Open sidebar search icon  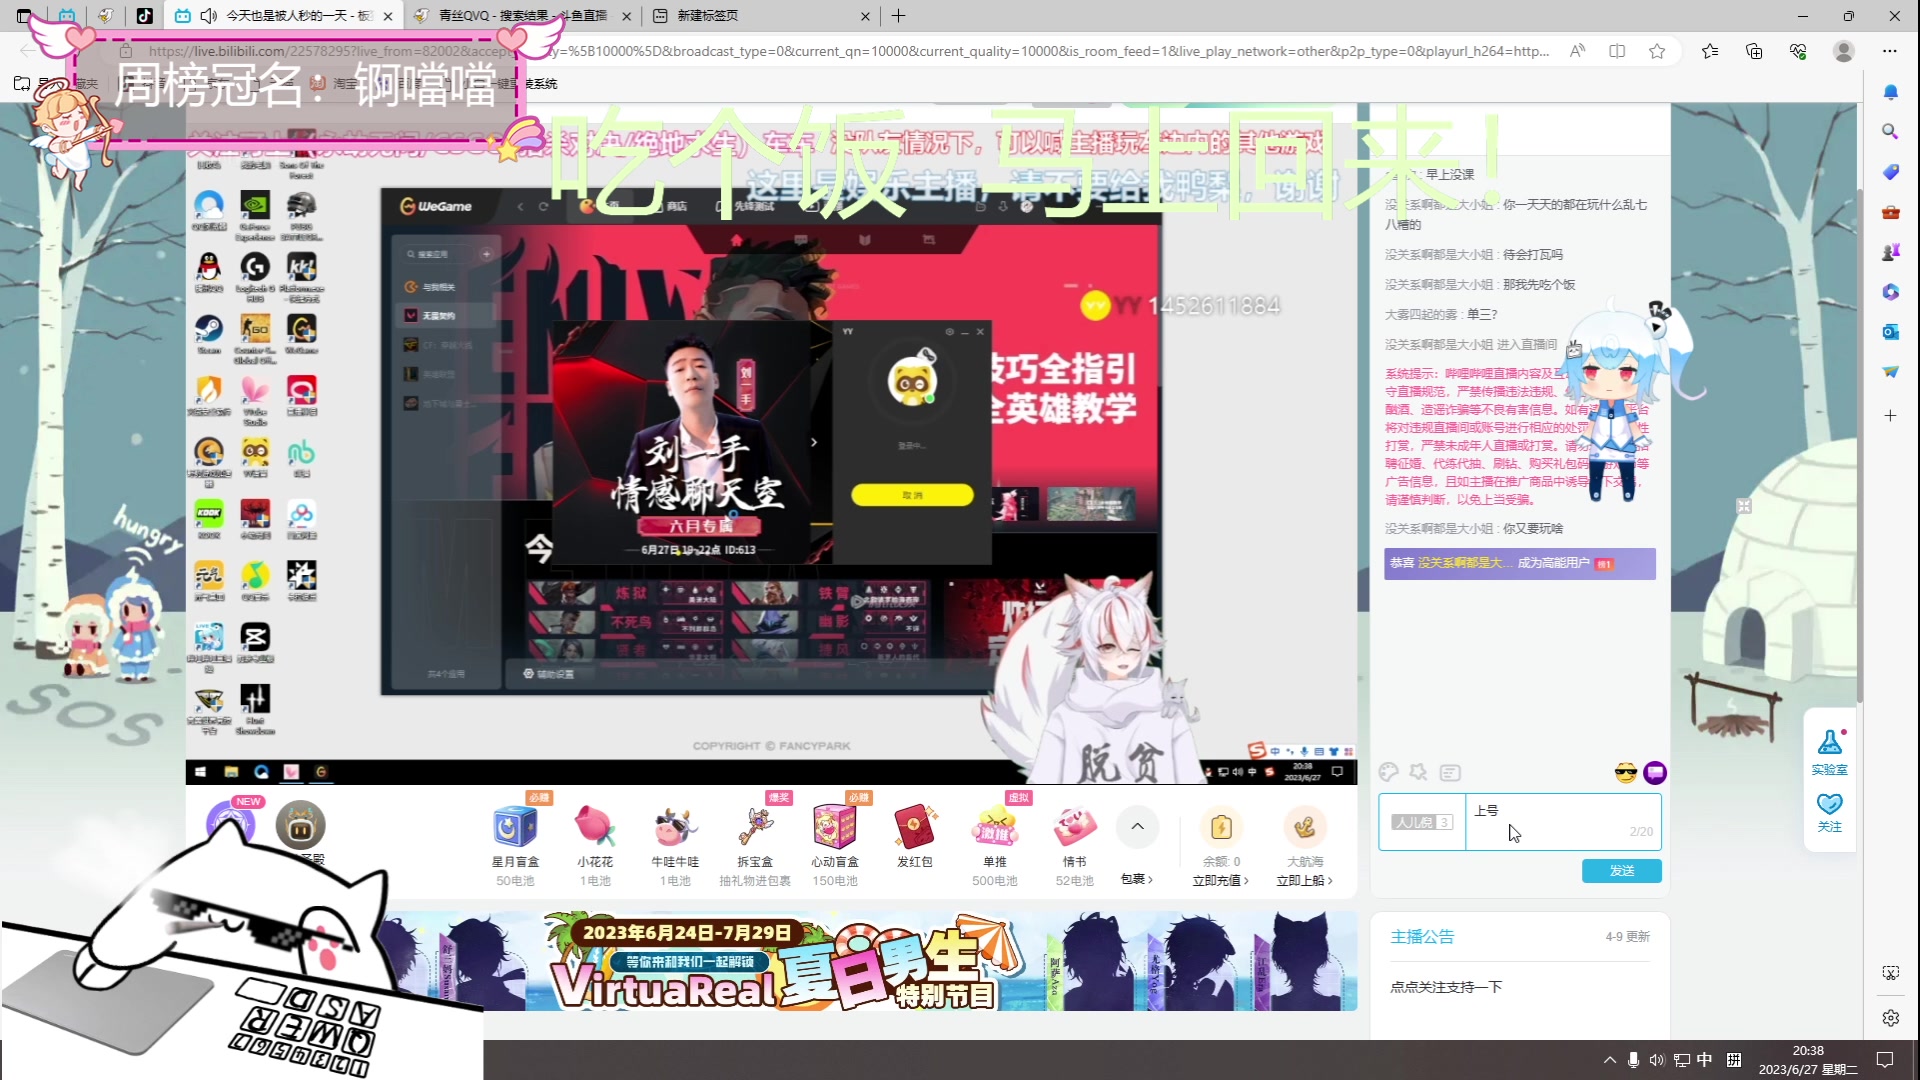[1890, 132]
